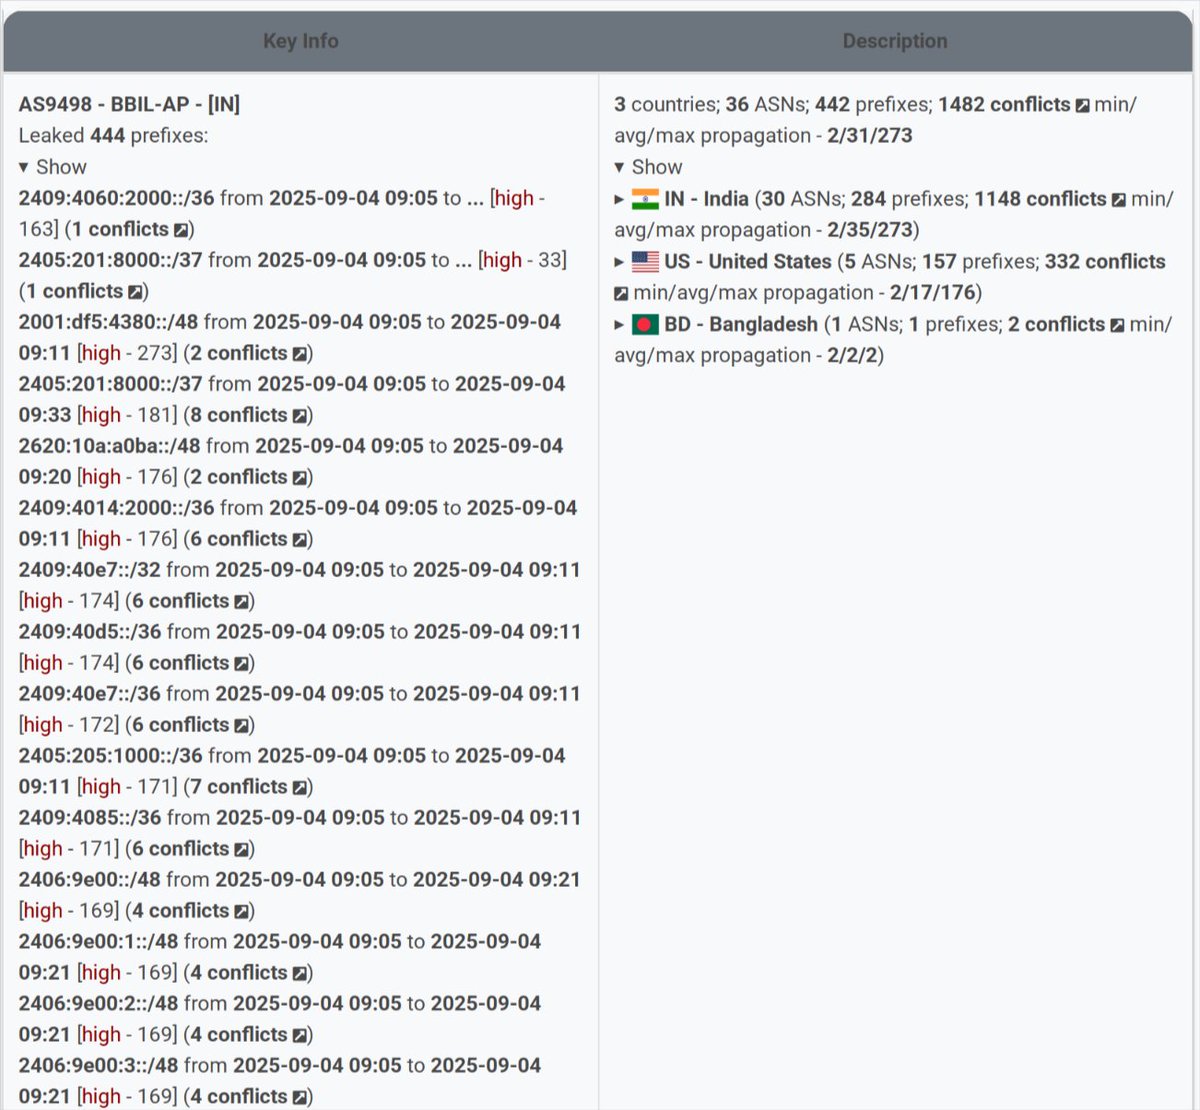This screenshot has height=1110, width=1200.
Task: Select prefix text 2001:df5:4380::/48
Action: 108,322
